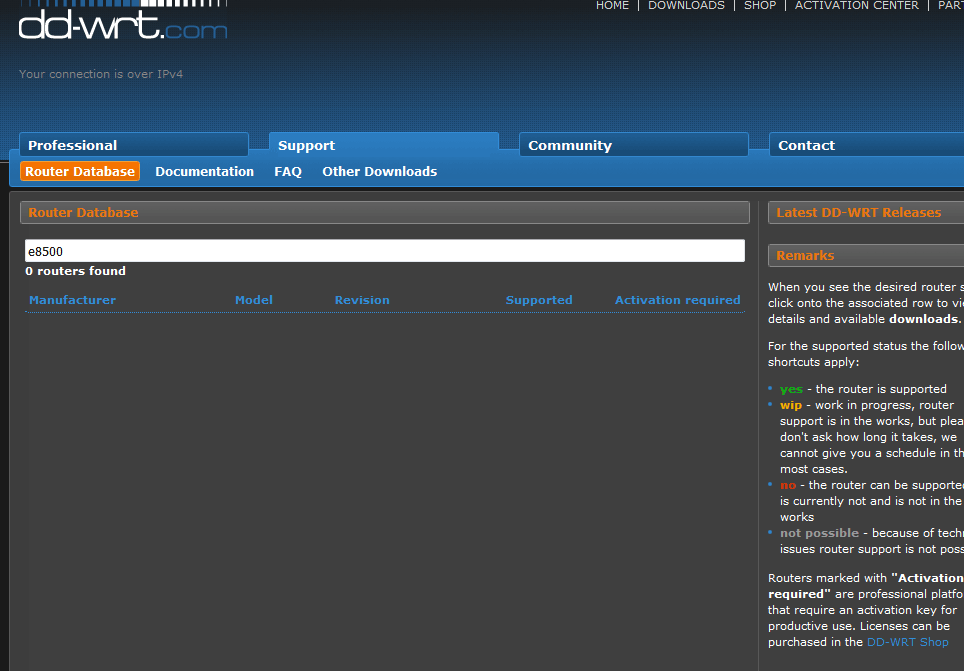Switch to the Community tab
Image resolution: width=964 pixels, height=671 pixels.
634,145
